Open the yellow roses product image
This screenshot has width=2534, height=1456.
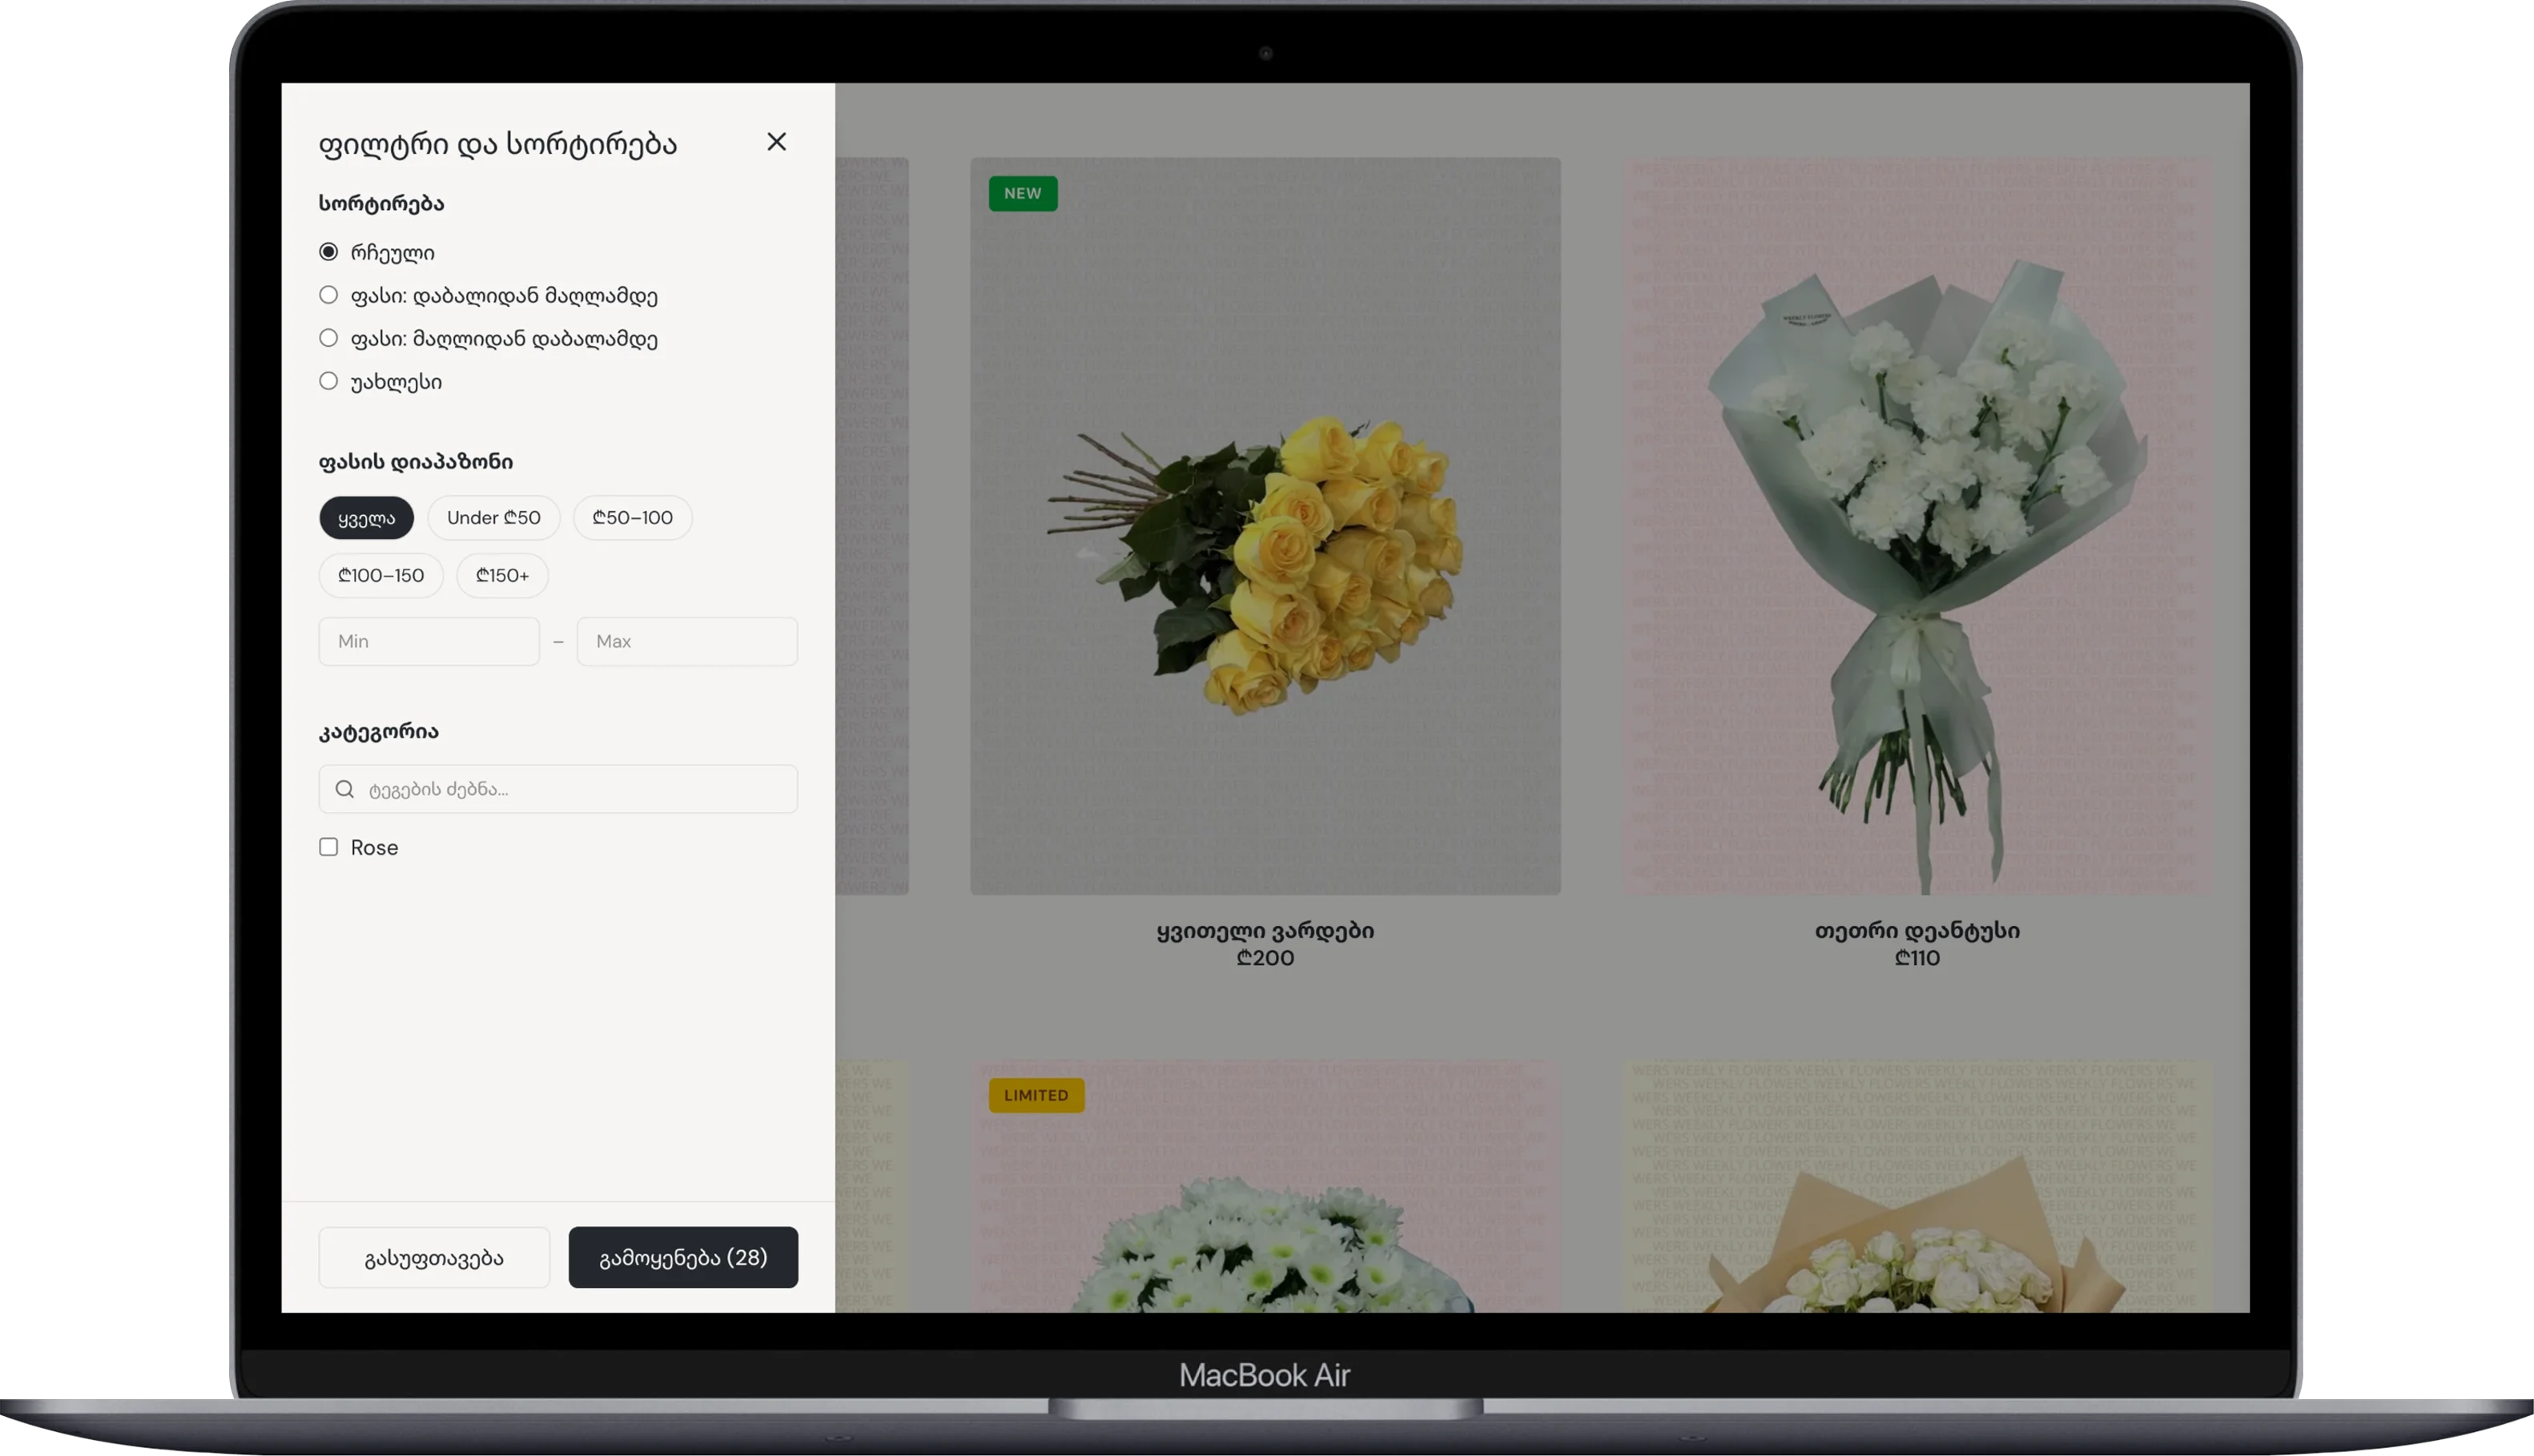[1265, 526]
